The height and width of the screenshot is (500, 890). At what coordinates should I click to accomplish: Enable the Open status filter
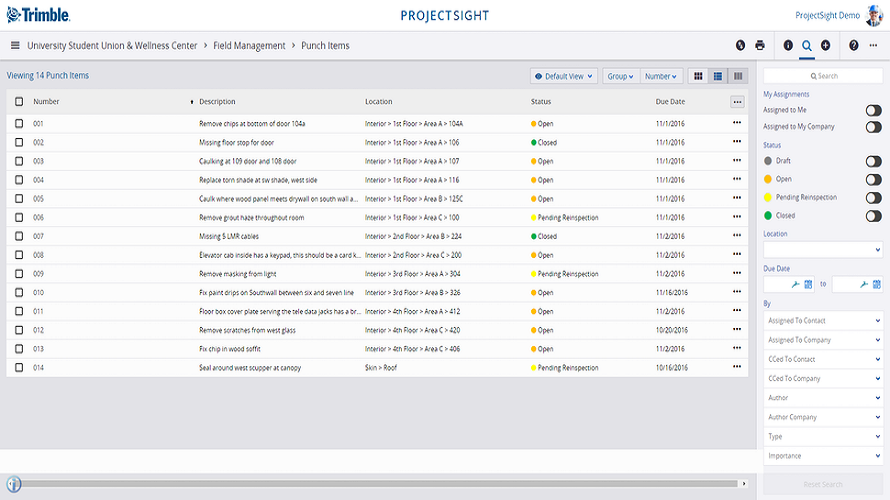pyautogui.click(x=874, y=179)
